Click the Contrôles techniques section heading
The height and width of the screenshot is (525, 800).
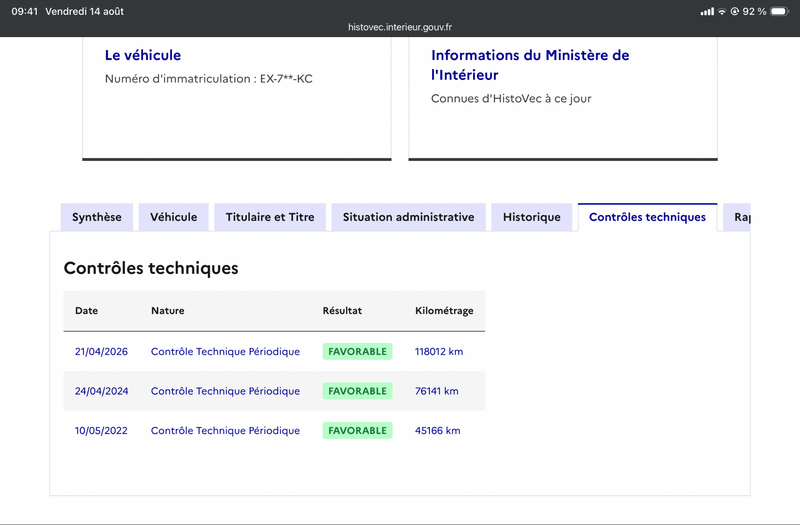(151, 268)
